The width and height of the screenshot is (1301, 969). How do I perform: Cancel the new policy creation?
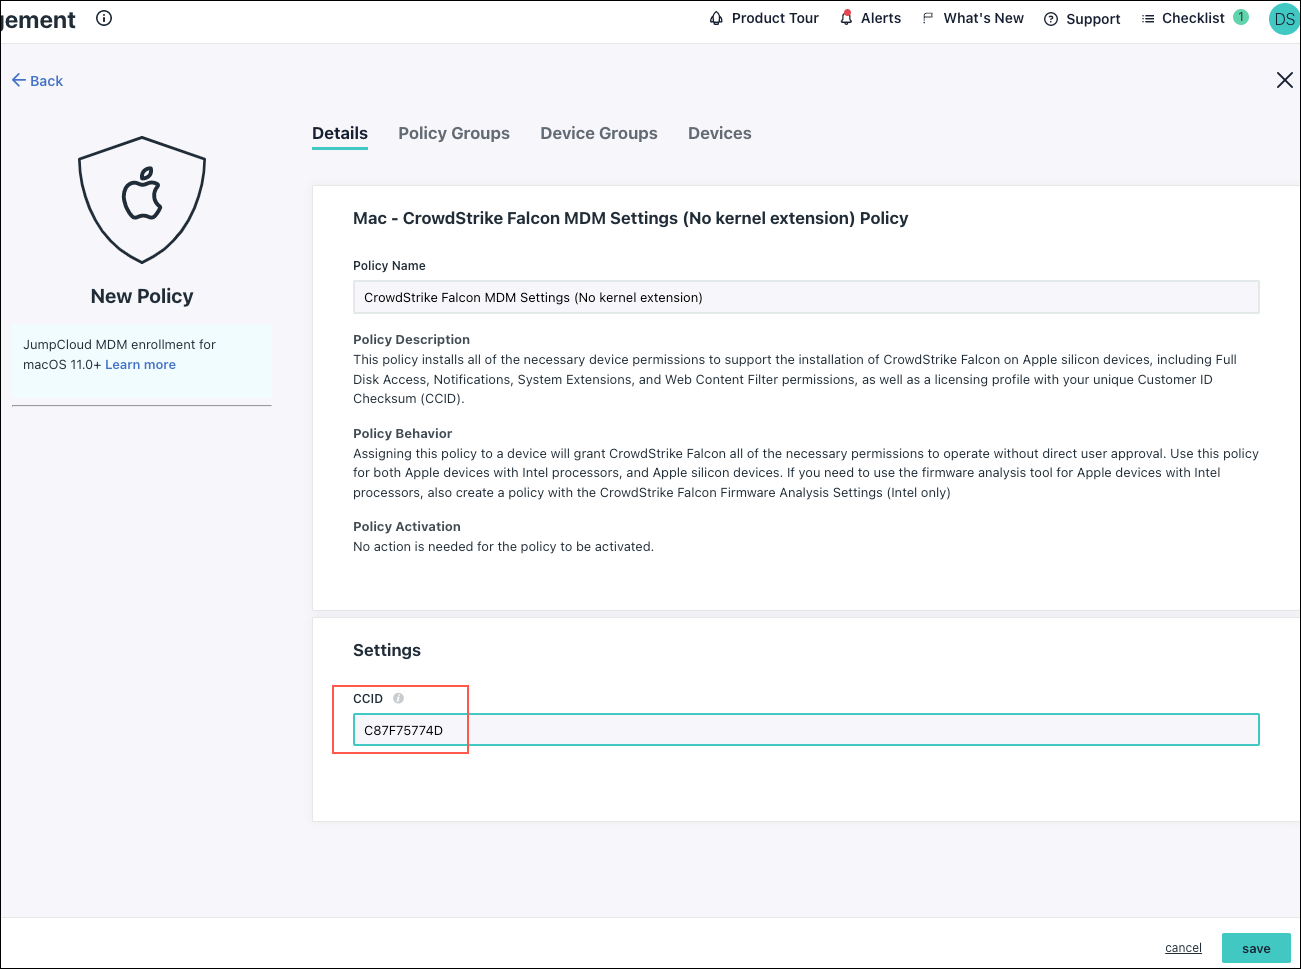tap(1182, 947)
